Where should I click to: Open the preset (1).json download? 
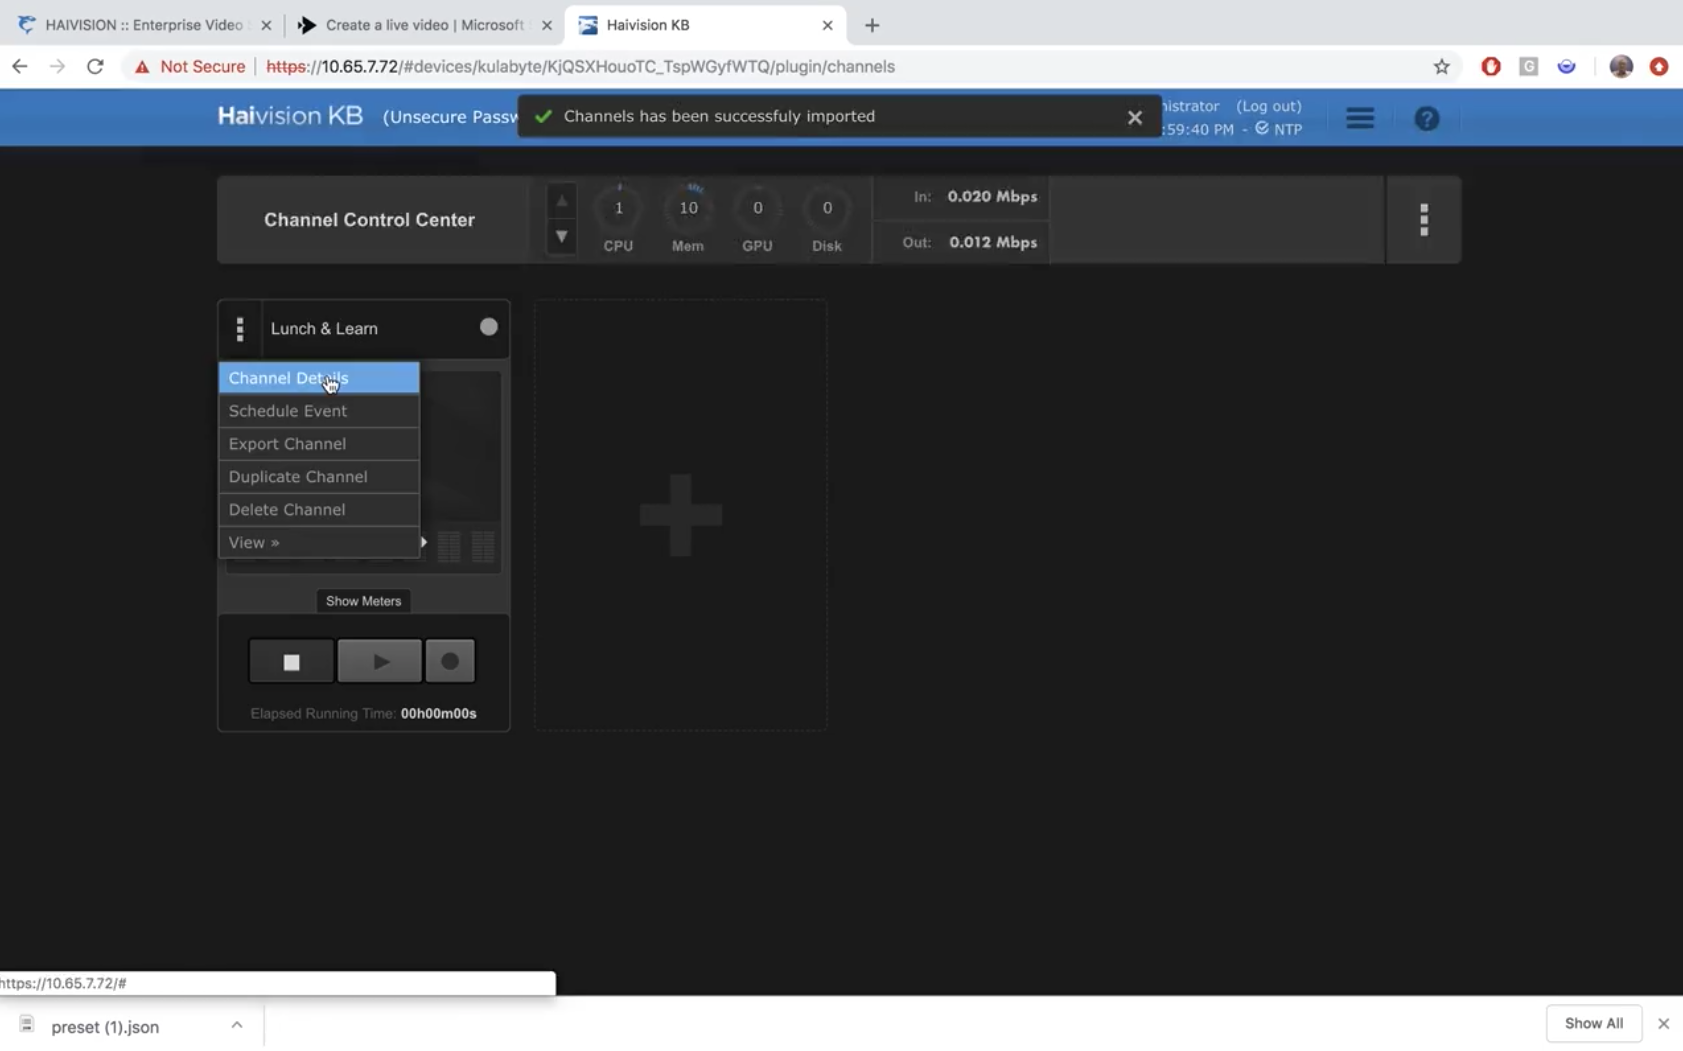[x=105, y=1027]
